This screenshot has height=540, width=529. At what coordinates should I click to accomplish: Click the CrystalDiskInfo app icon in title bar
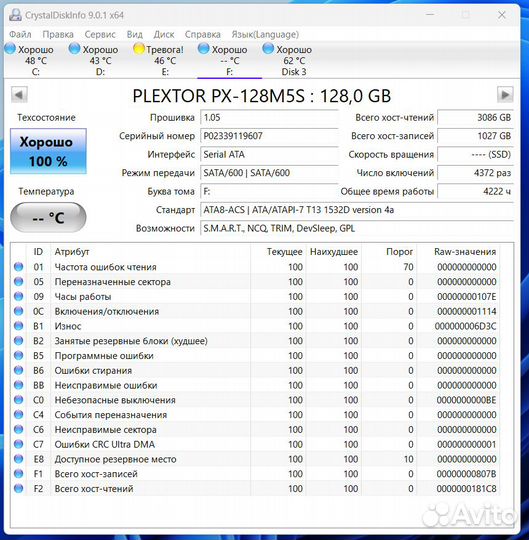(15, 15)
